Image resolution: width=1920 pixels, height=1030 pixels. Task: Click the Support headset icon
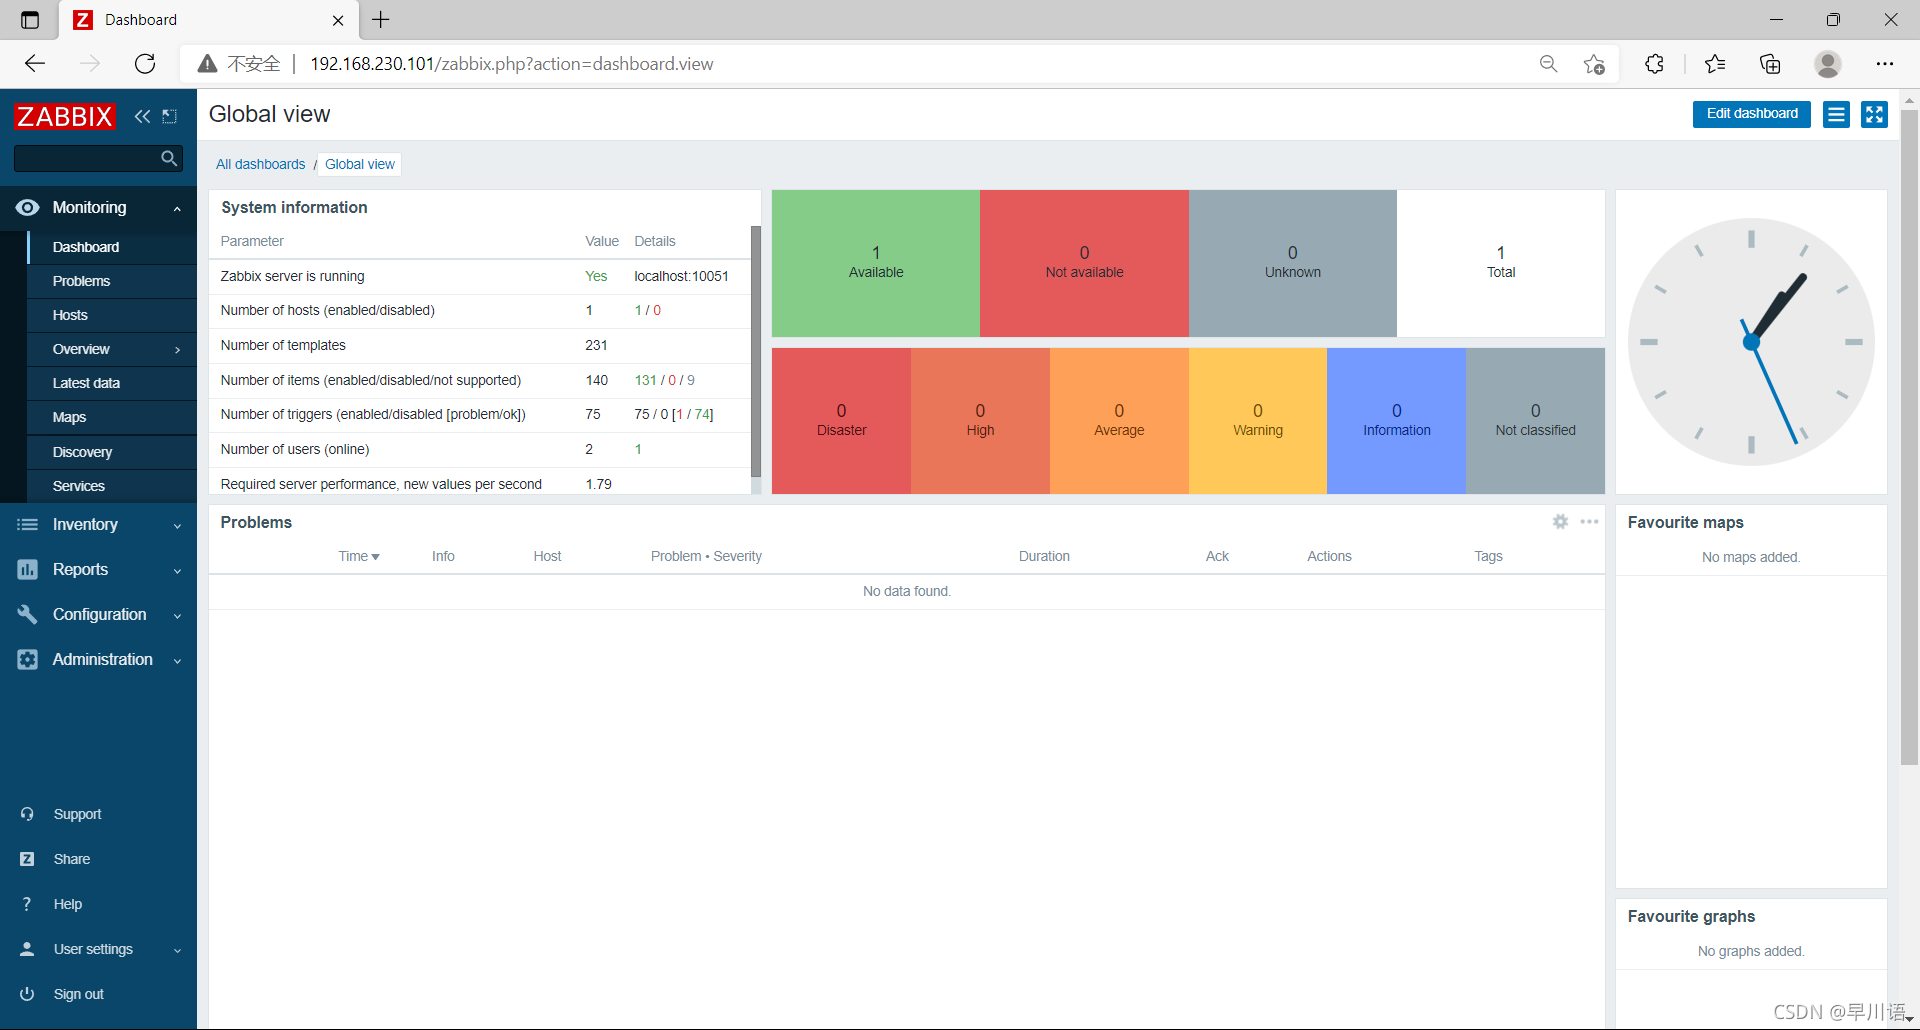28,814
